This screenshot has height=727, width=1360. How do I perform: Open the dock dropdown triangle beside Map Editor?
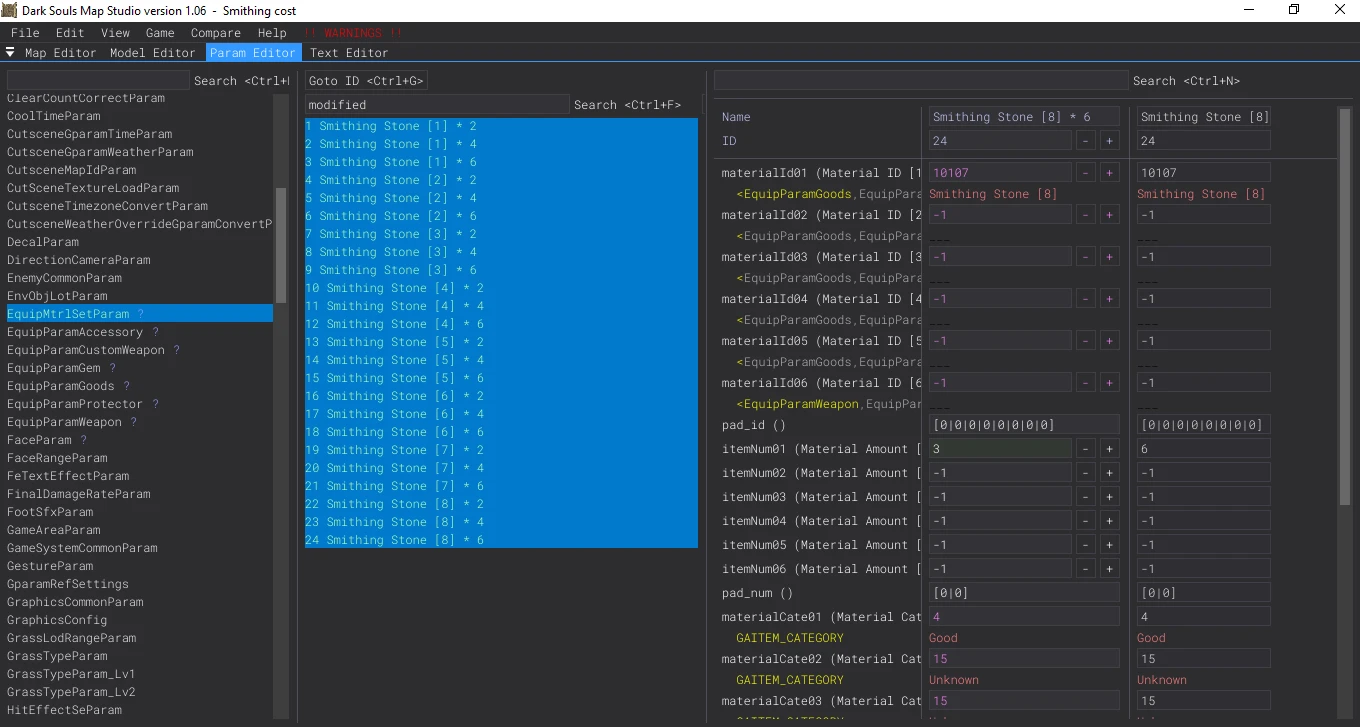tap(10, 52)
